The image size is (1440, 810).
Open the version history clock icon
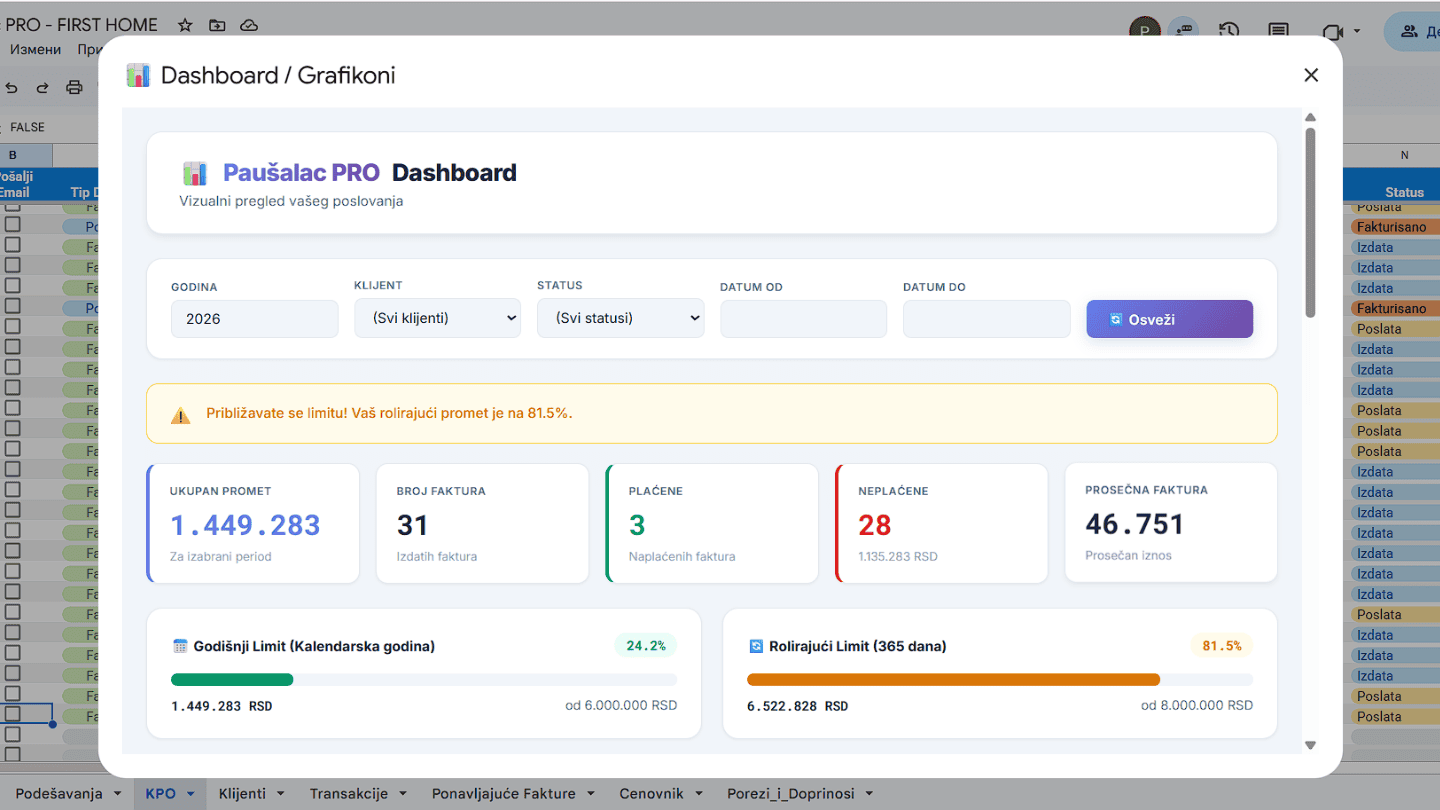(x=1229, y=31)
